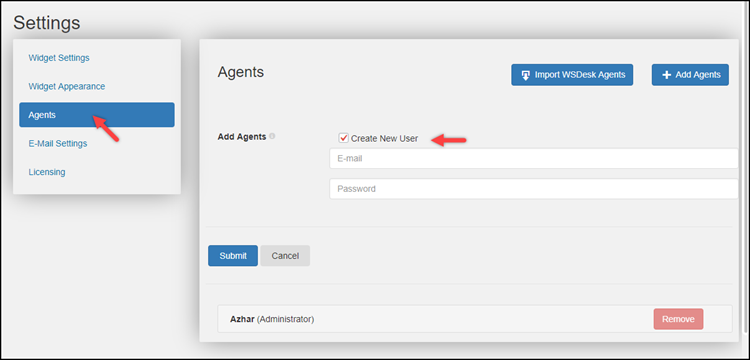Click the Settings page title
750x360 pixels.
click(x=46, y=23)
